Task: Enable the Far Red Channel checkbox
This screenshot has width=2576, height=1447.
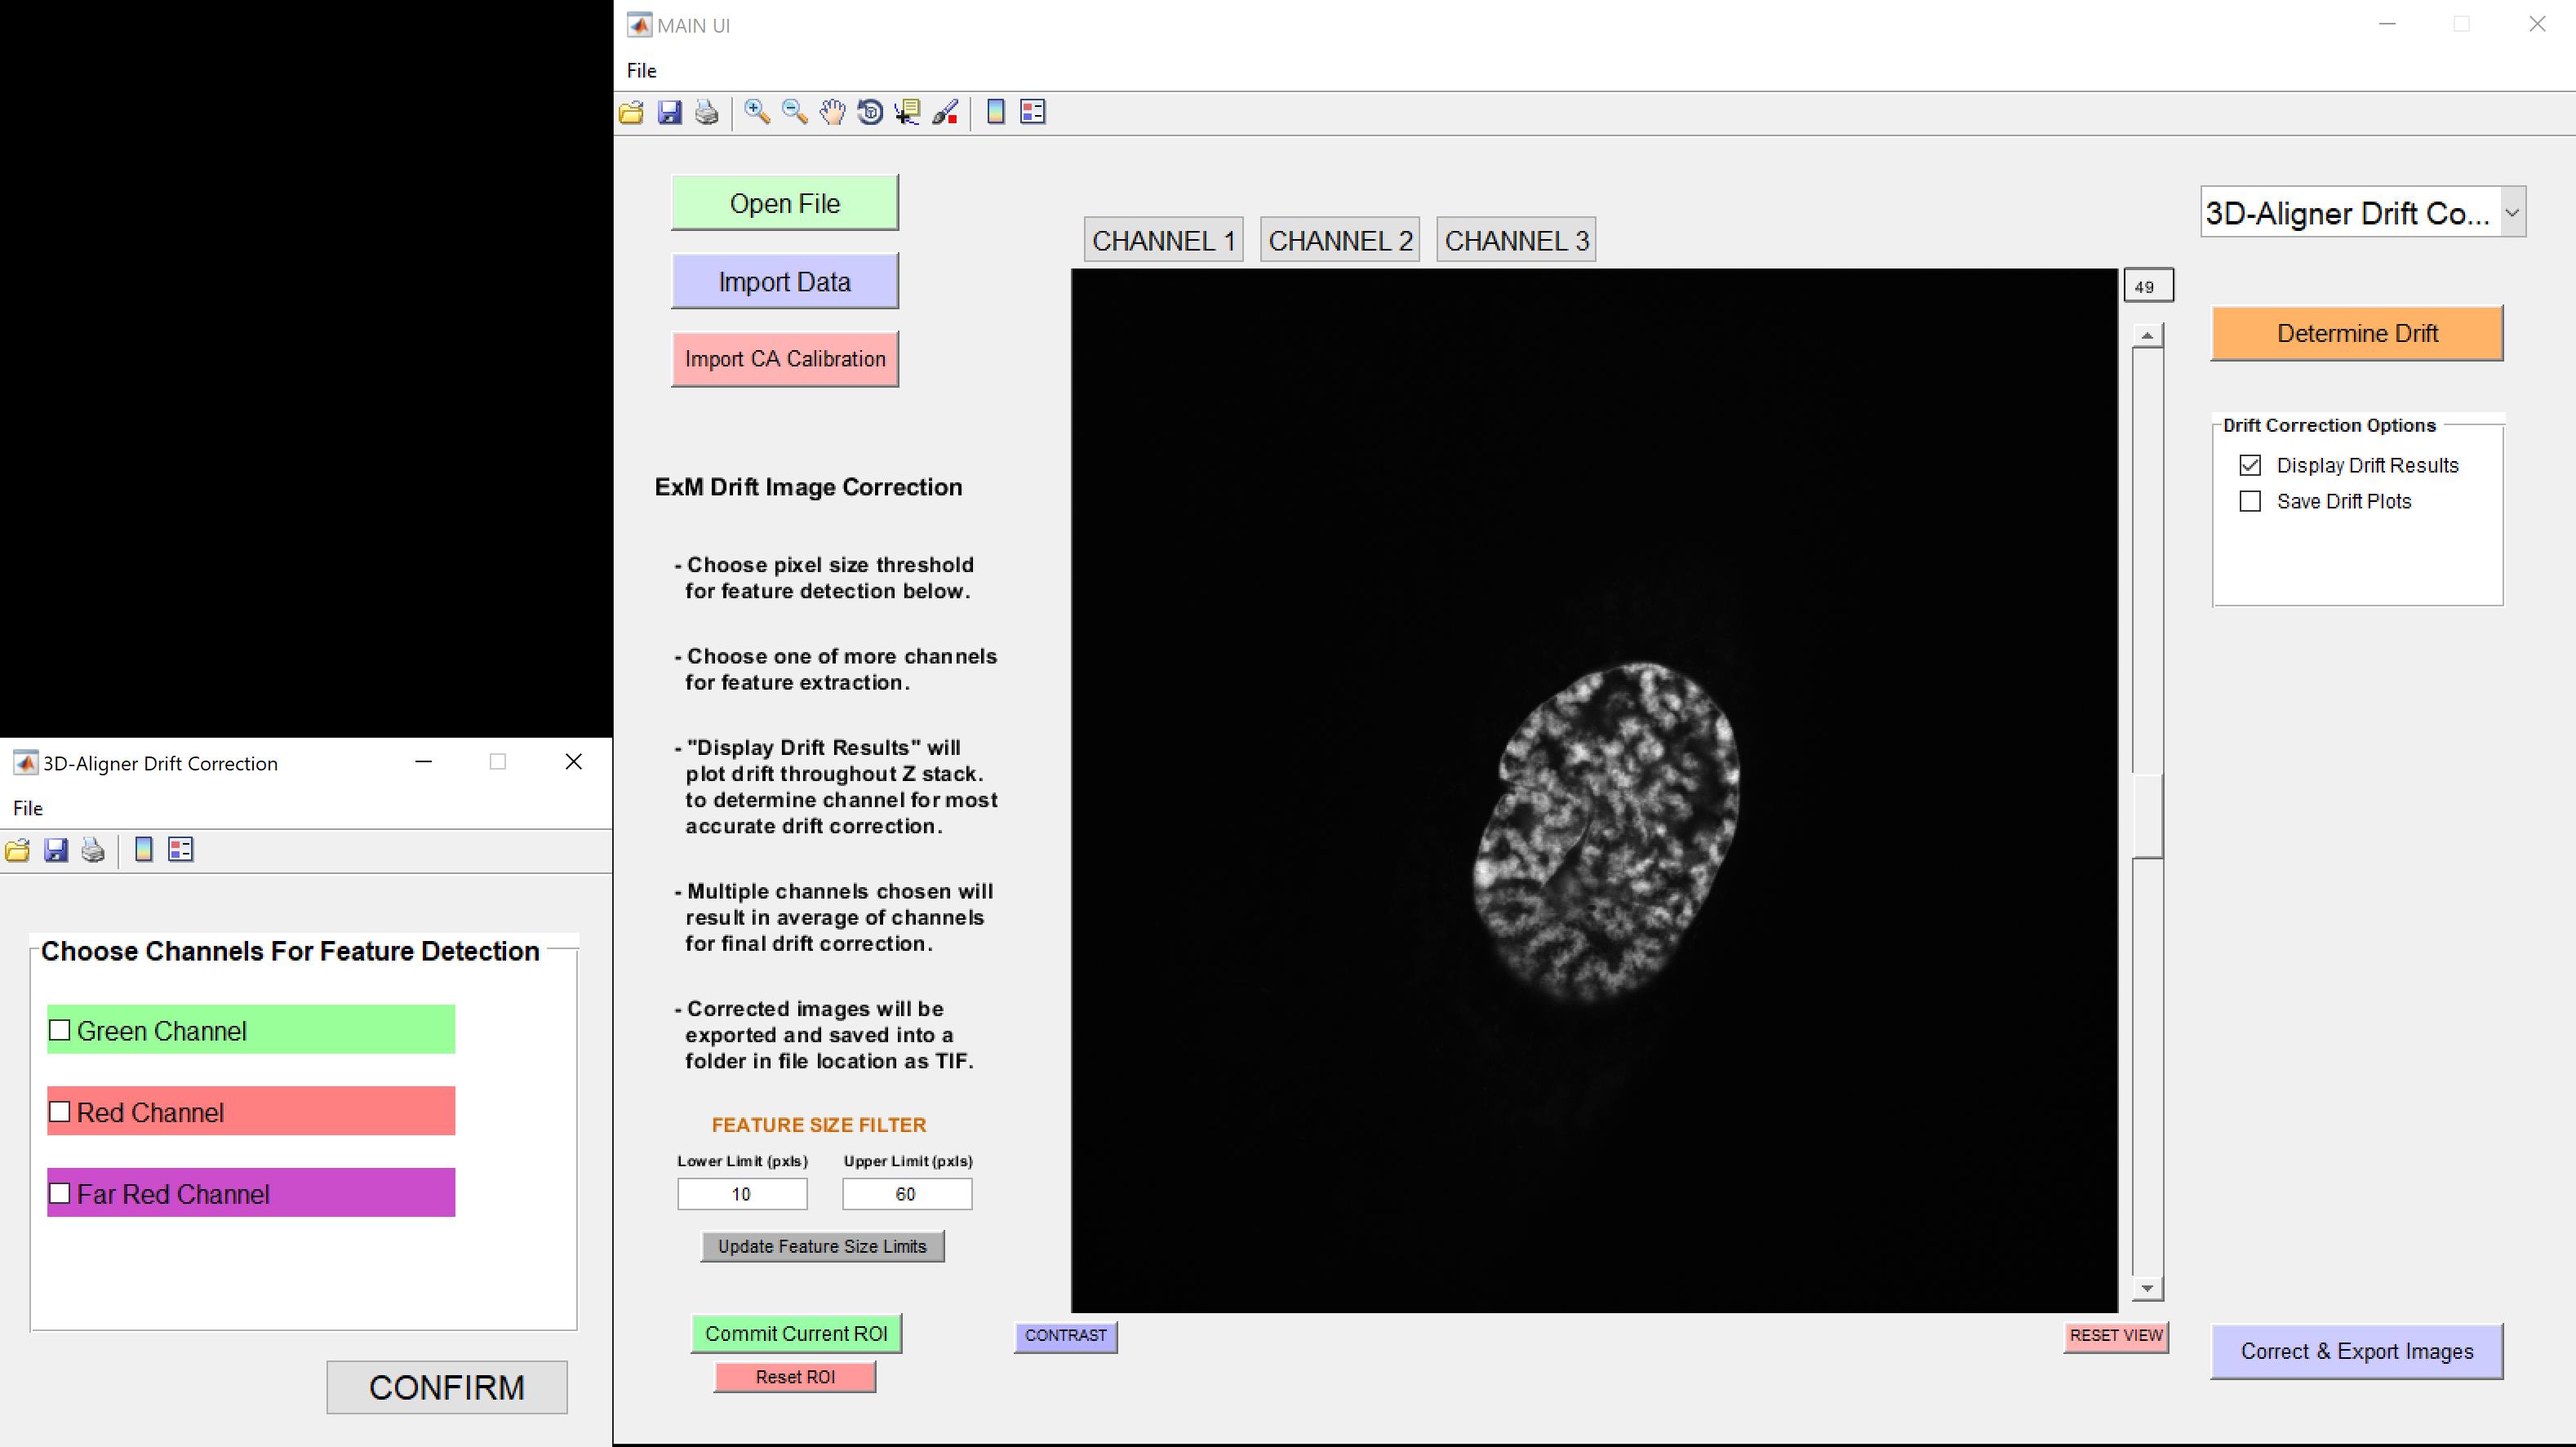Action: tap(60, 1193)
